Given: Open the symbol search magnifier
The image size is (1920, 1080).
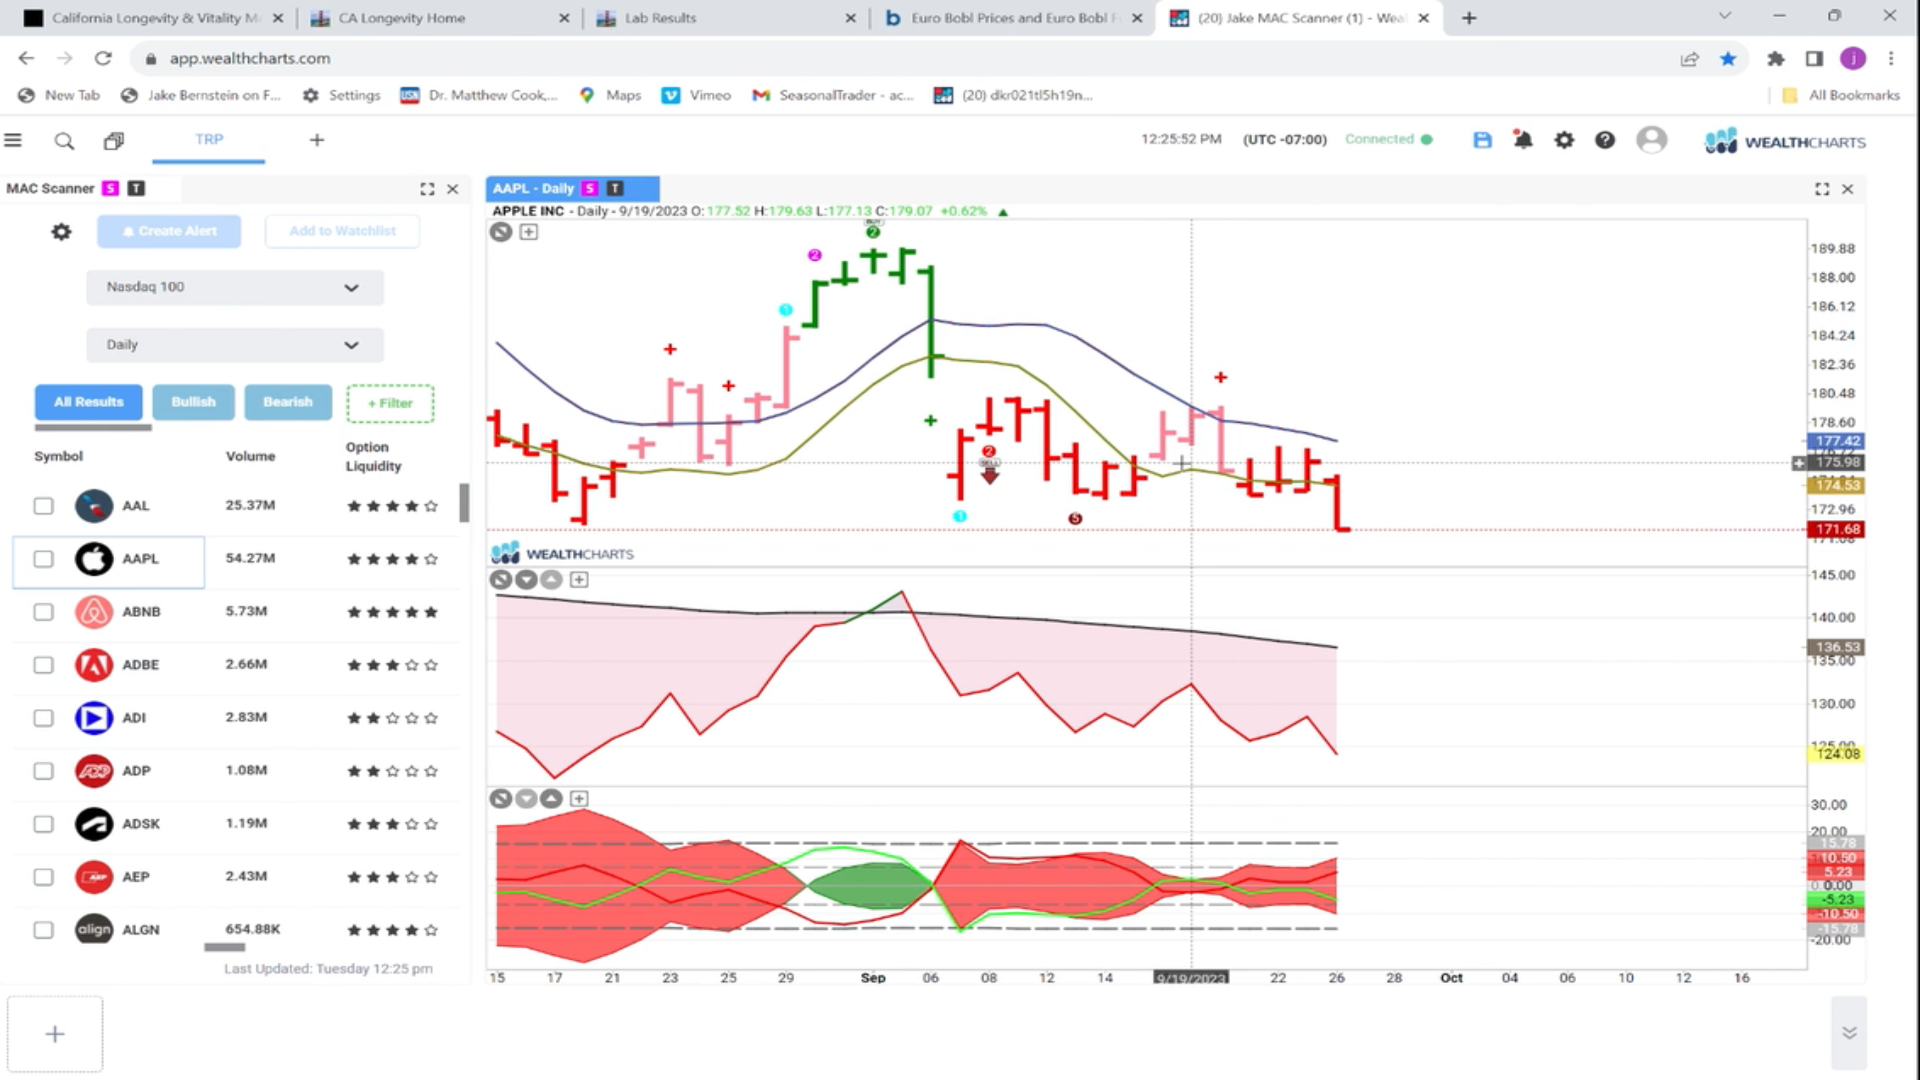Looking at the screenshot, I should (x=64, y=141).
